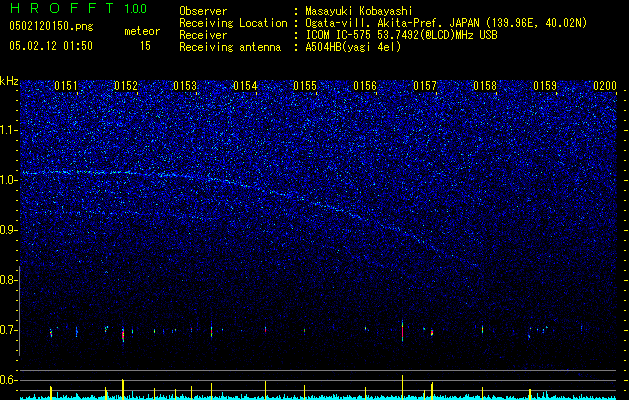Screen dimensions: 629x400
Task: Click the 'Observer' field label
Action: click(203, 12)
